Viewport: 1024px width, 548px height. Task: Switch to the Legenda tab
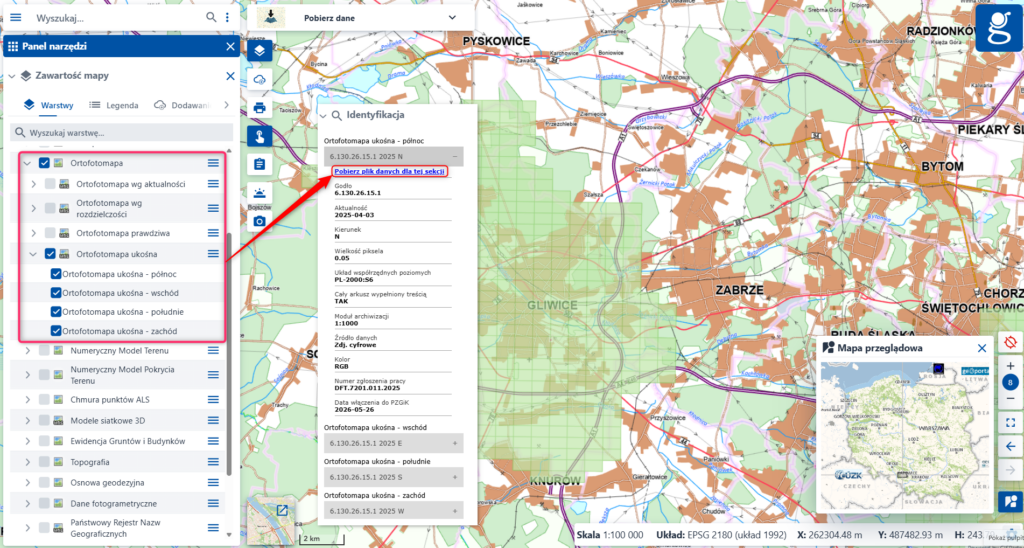coord(114,105)
